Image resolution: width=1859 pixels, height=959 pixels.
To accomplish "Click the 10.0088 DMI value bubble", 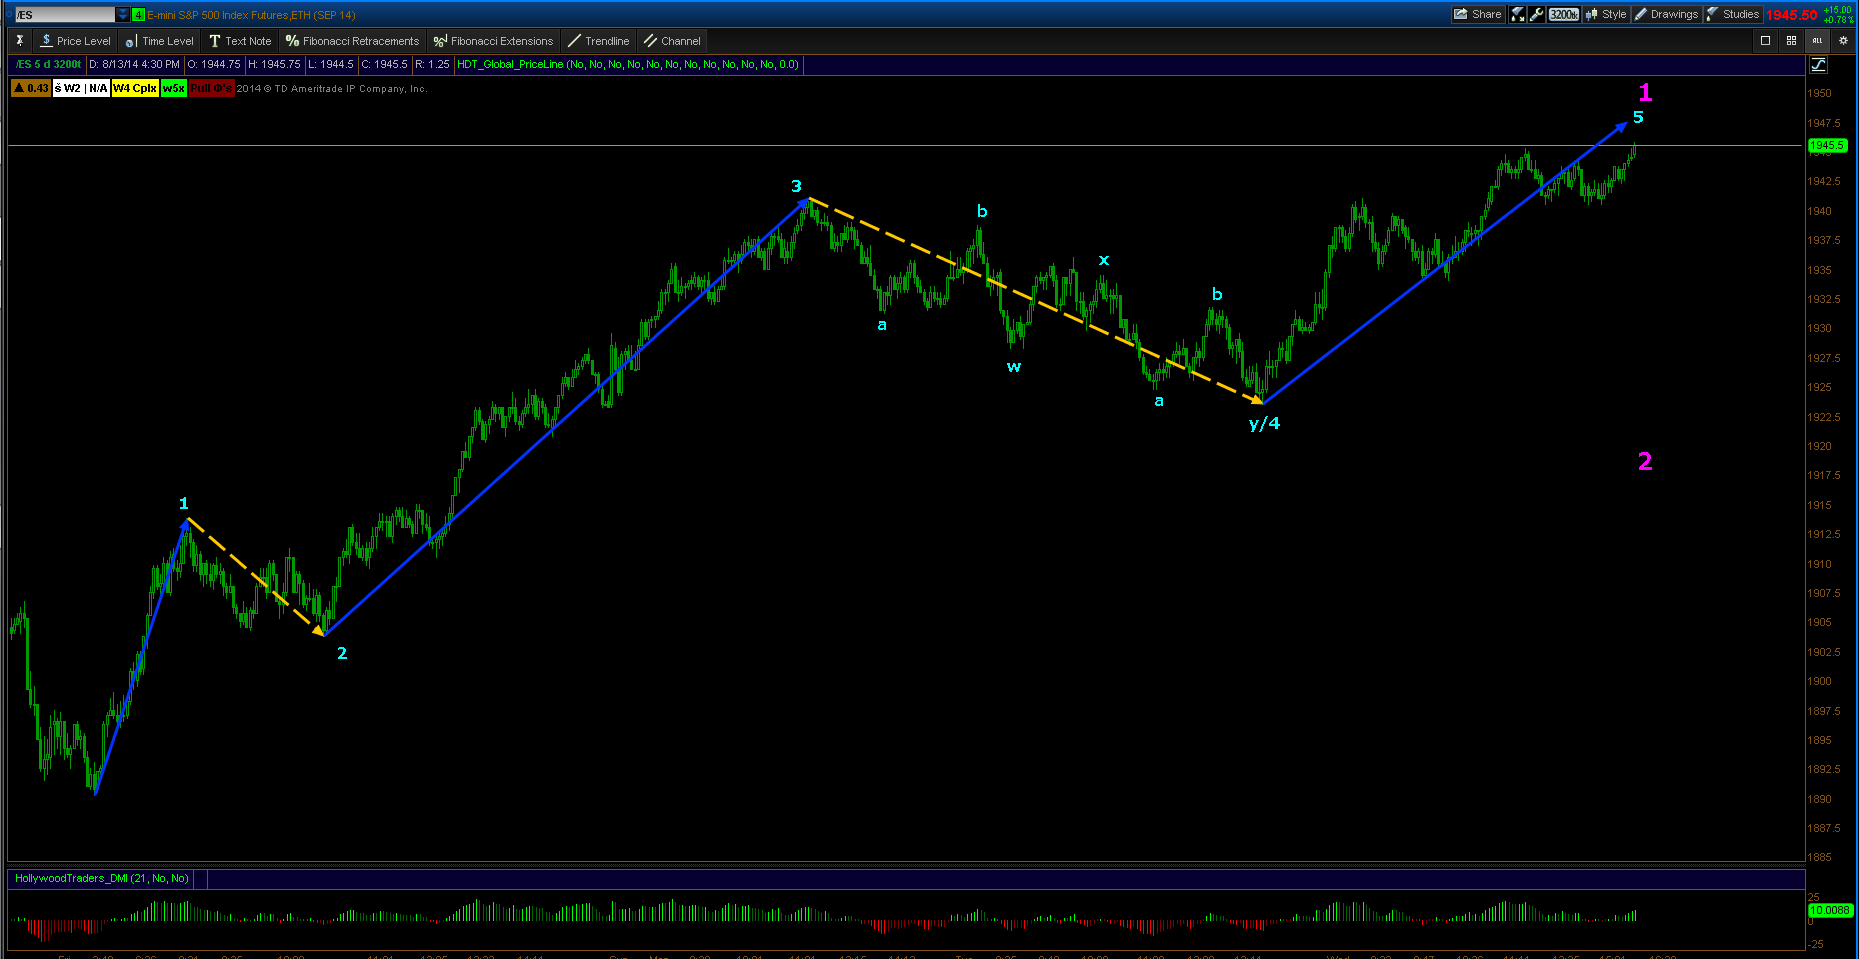I will pos(1830,910).
